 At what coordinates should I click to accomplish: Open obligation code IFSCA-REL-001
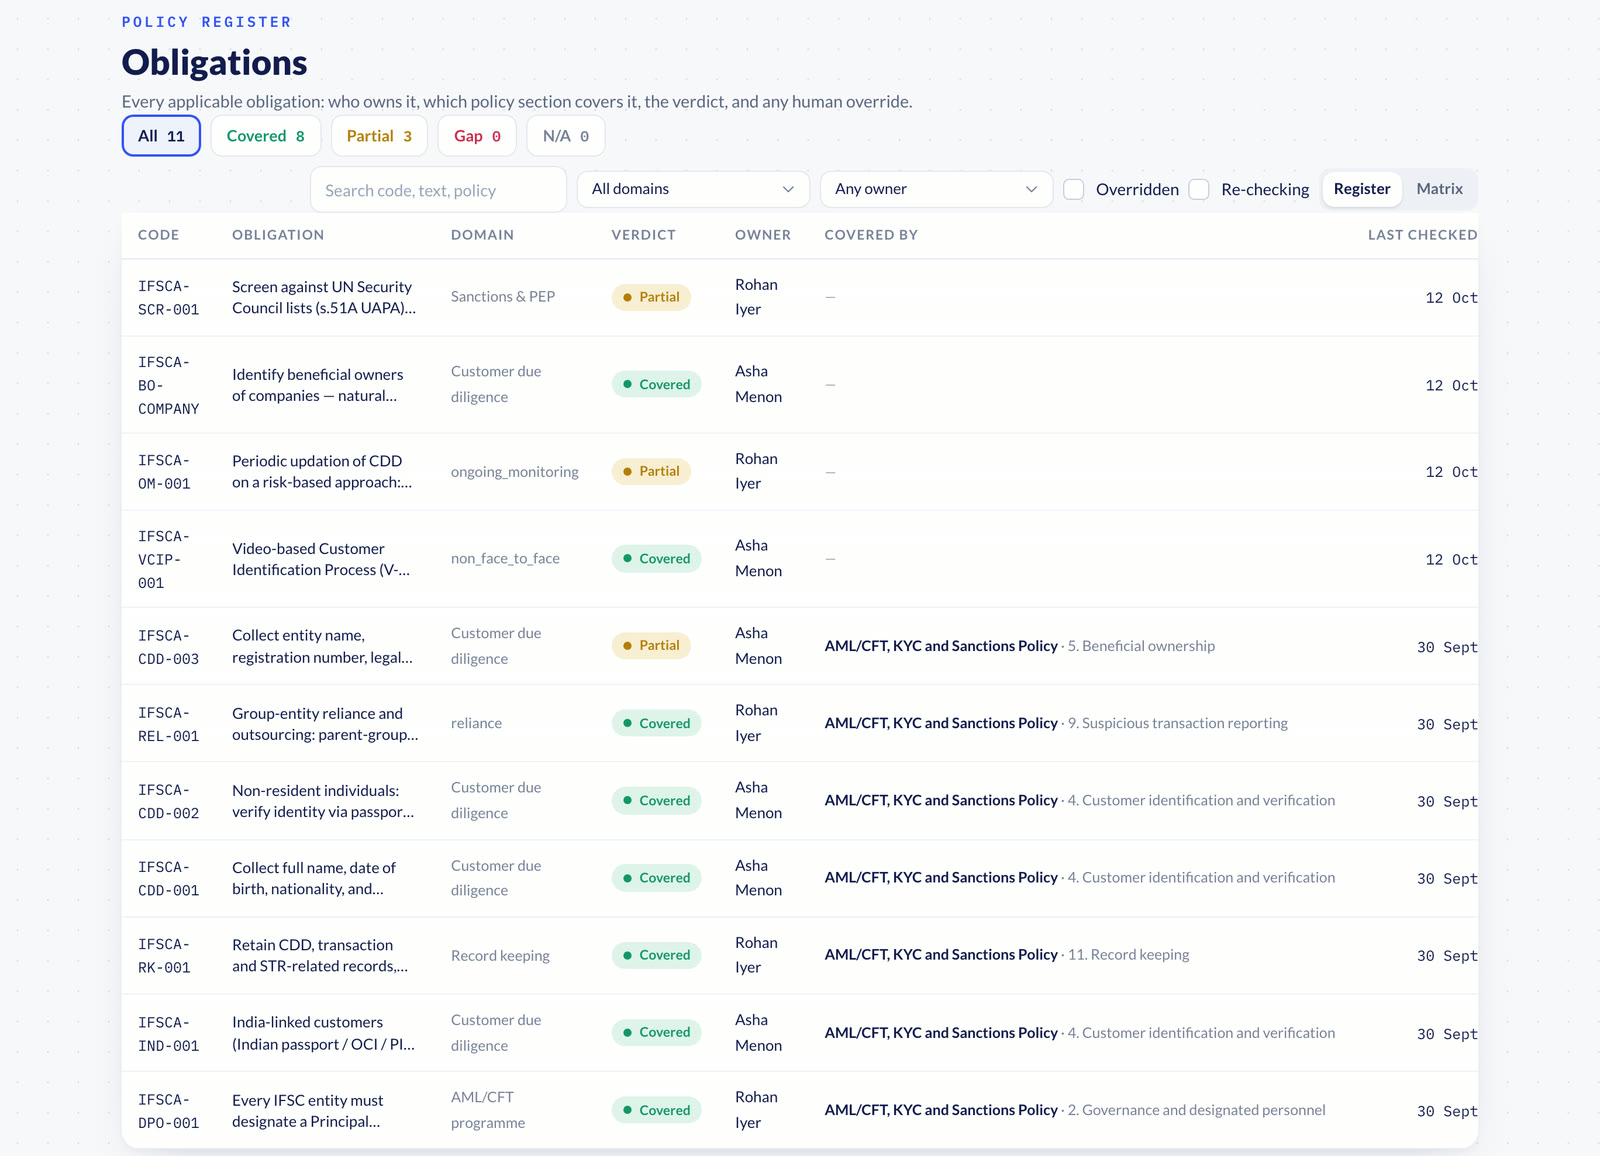168,724
